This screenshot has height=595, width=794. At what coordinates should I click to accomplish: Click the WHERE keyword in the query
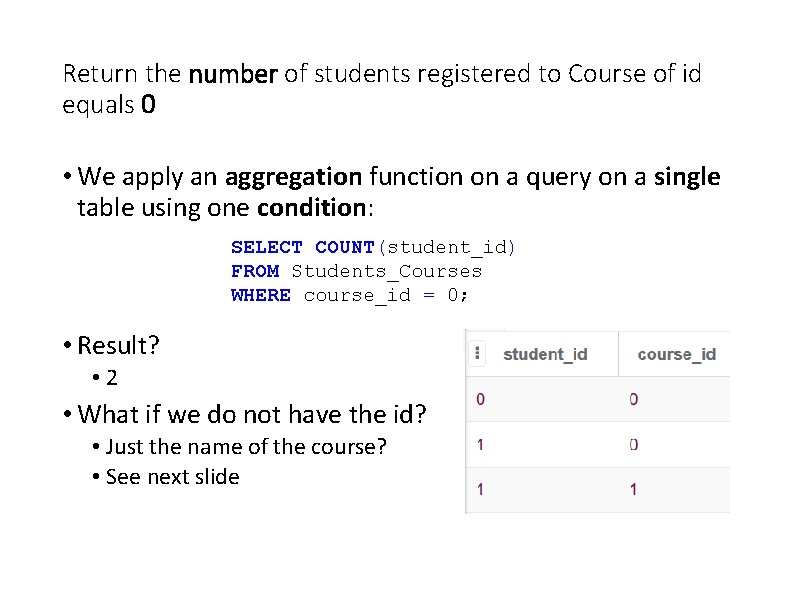(x=260, y=295)
